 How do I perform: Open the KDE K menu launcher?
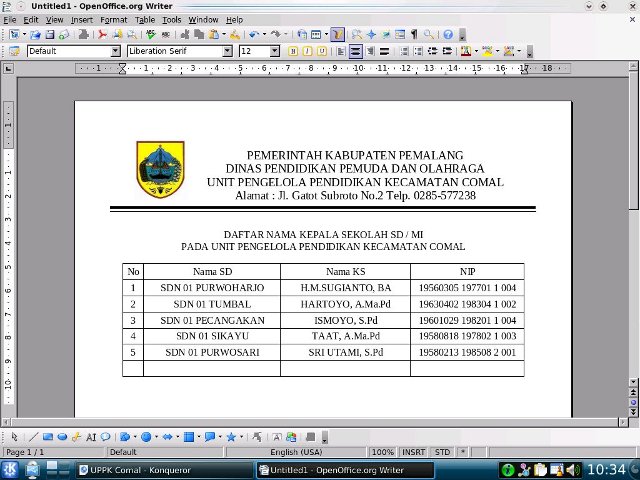click(10, 470)
